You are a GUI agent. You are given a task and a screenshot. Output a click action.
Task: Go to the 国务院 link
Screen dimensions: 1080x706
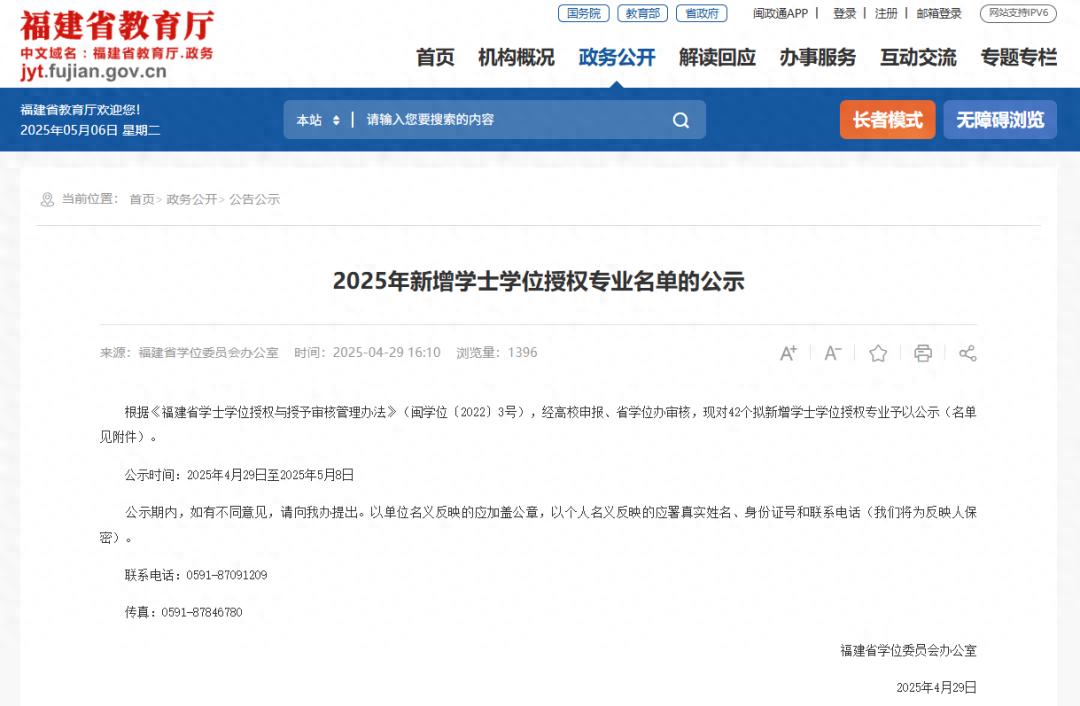click(583, 14)
